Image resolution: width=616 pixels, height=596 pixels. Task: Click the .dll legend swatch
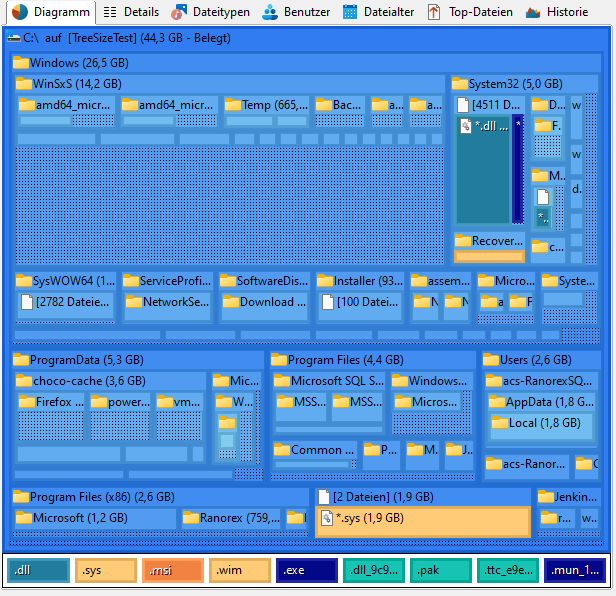(x=38, y=570)
